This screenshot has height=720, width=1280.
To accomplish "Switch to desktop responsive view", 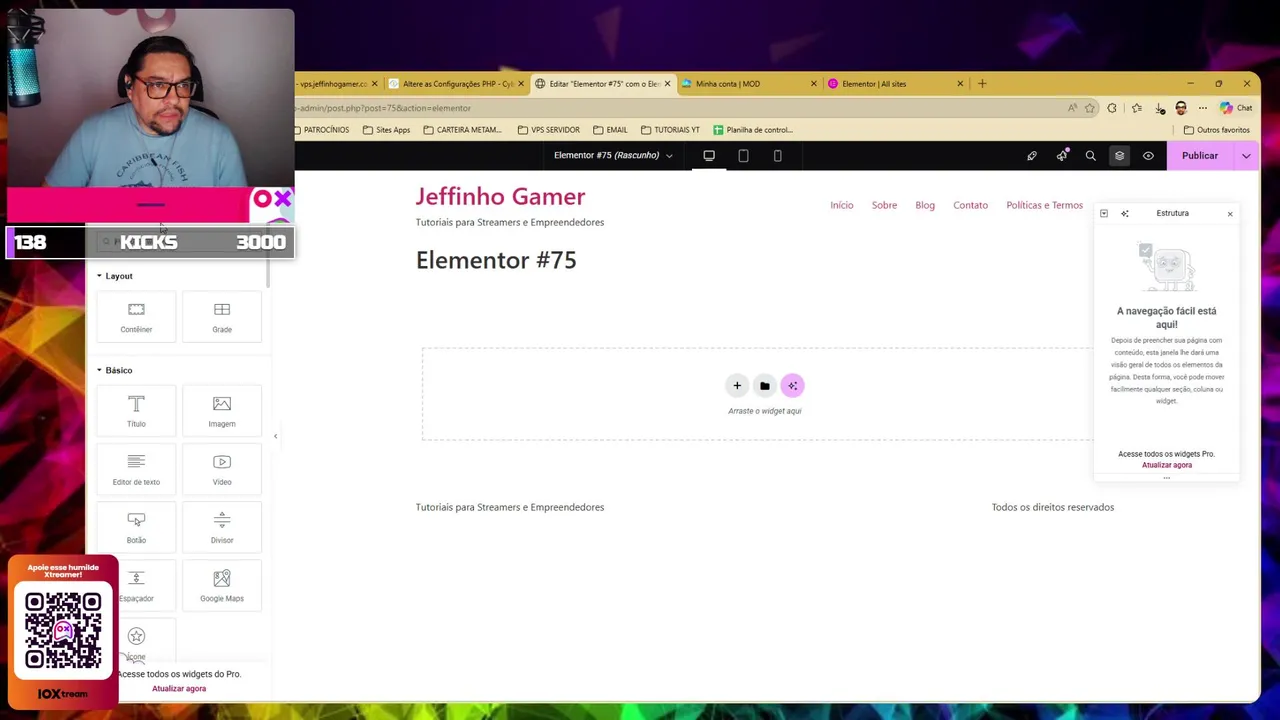I will click(x=709, y=155).
